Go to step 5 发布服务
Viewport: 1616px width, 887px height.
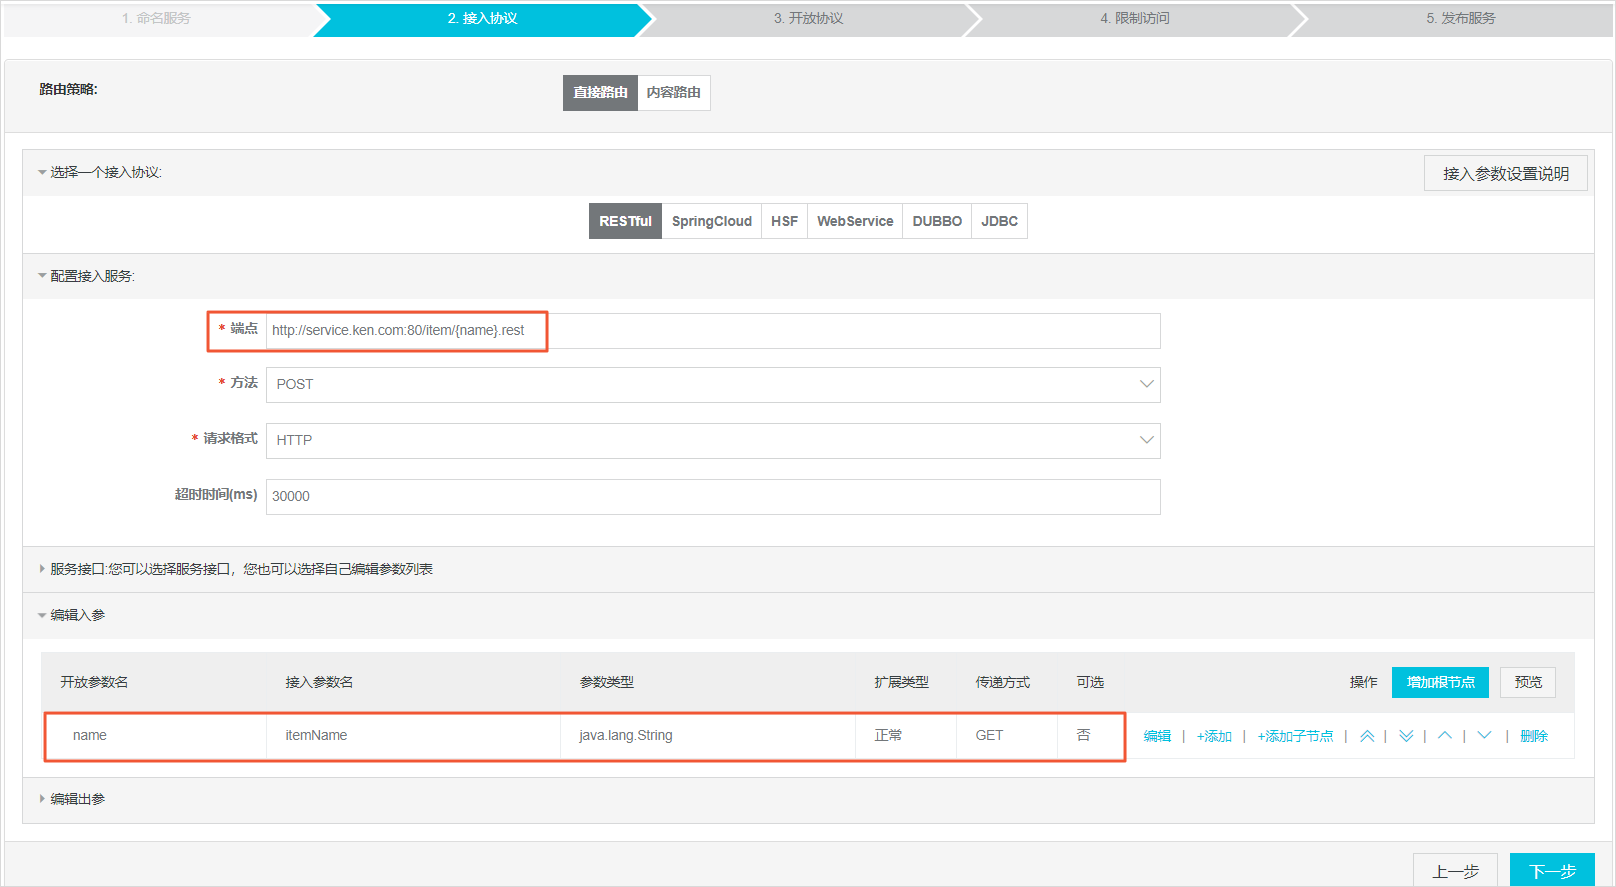tap(1460, 18)
